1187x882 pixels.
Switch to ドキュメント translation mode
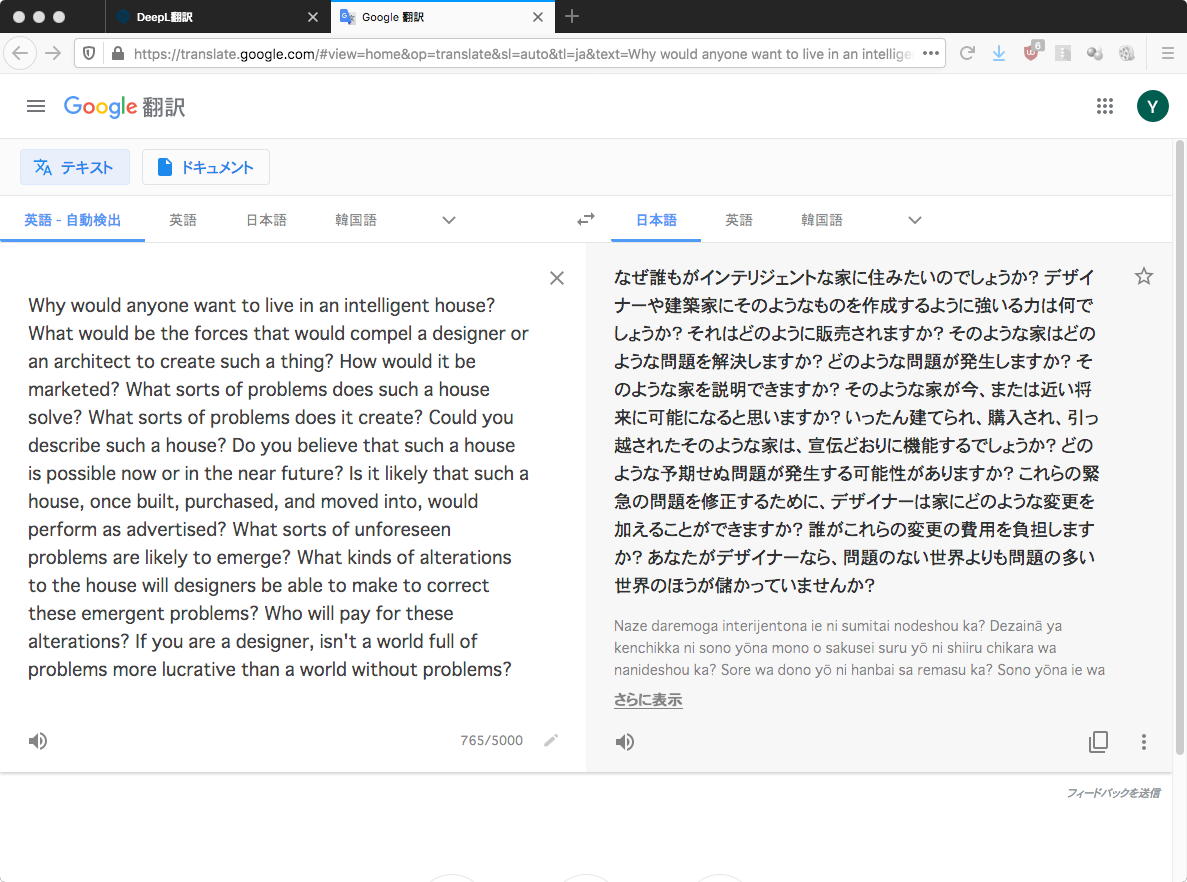pos(205,167)
